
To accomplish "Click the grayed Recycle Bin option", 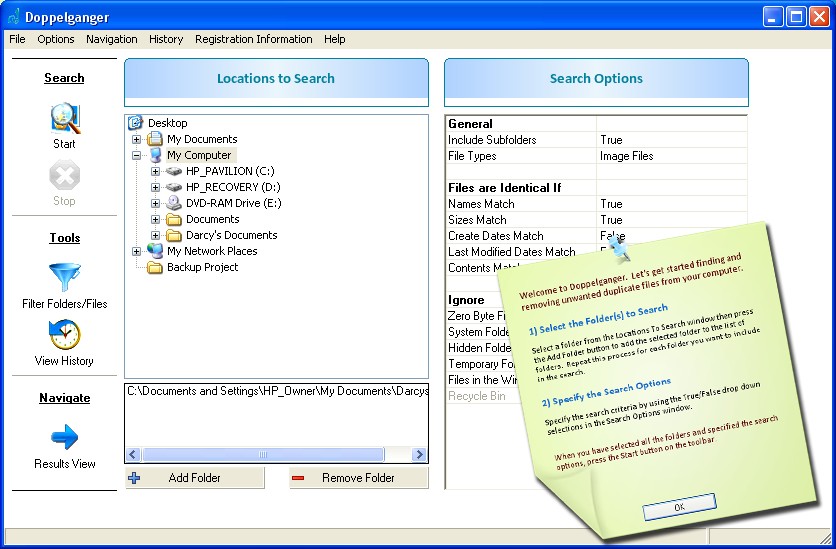I will tap(477, 396).
